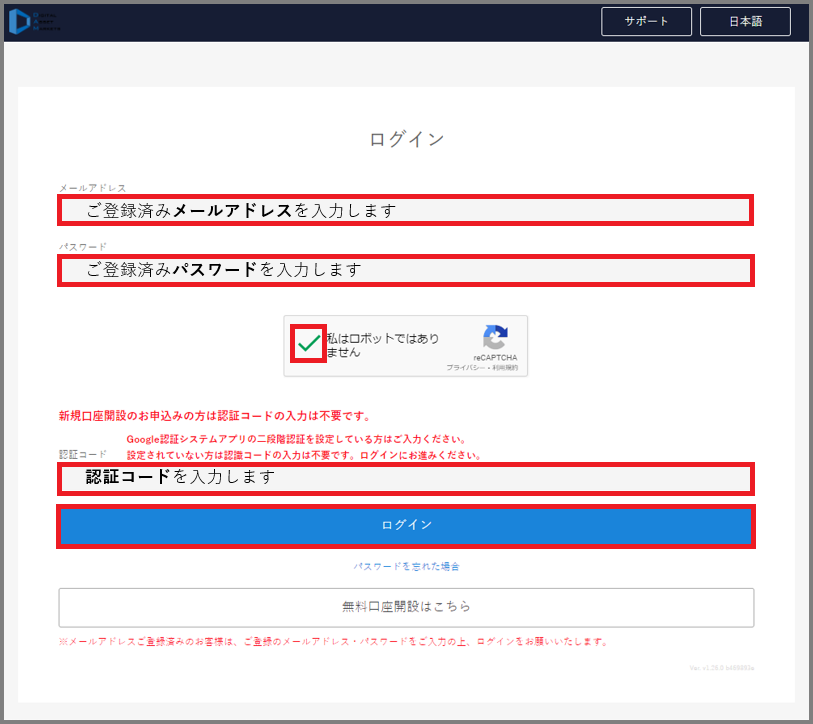This screenshot has height=724, width=813.
Task: Open the パスワードを忘れた場合 link
Action: pos(406,566)
